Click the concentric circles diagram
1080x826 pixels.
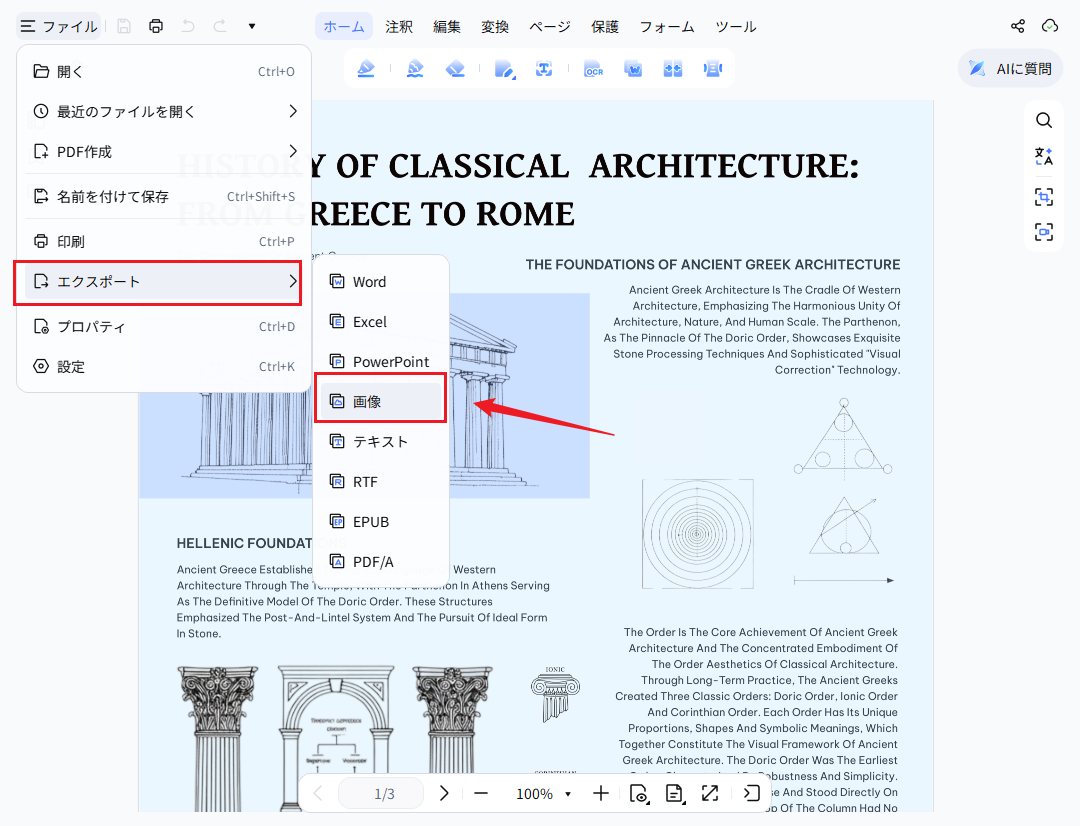click(x=697, y=534)
